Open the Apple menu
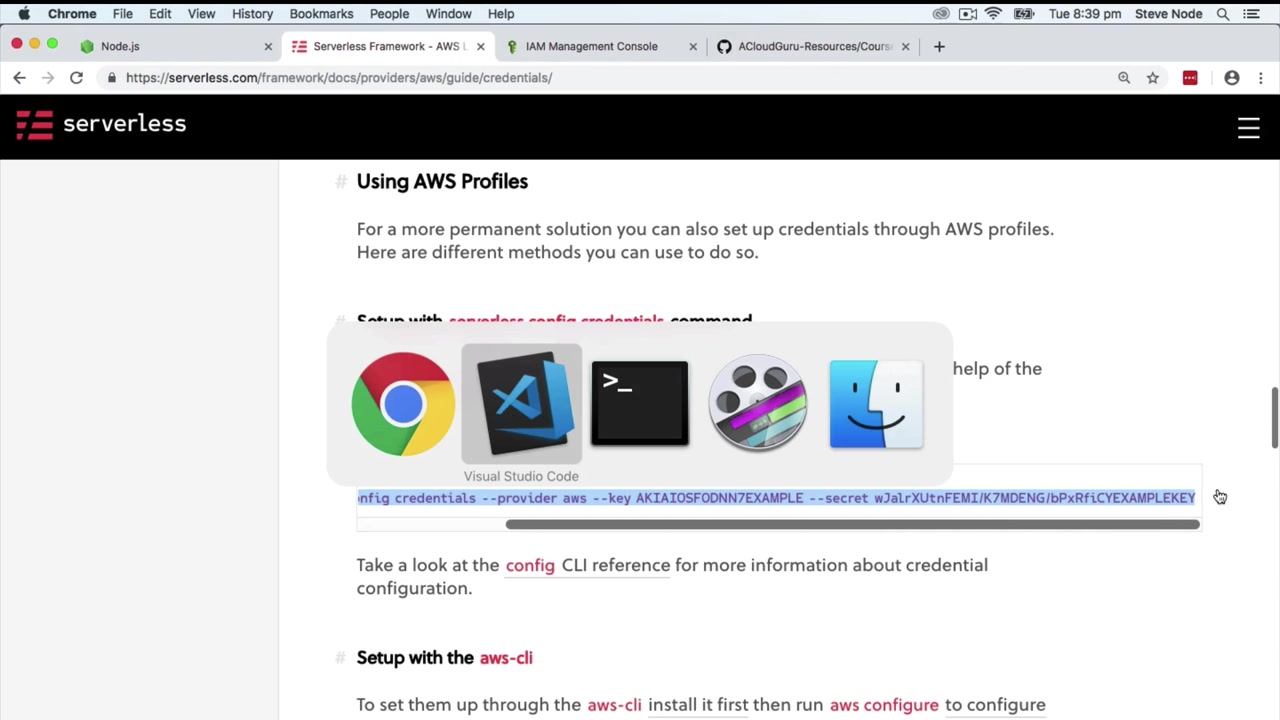This screenshot has width=1280, height=720. pyautogui.click(x=24, y=14)
